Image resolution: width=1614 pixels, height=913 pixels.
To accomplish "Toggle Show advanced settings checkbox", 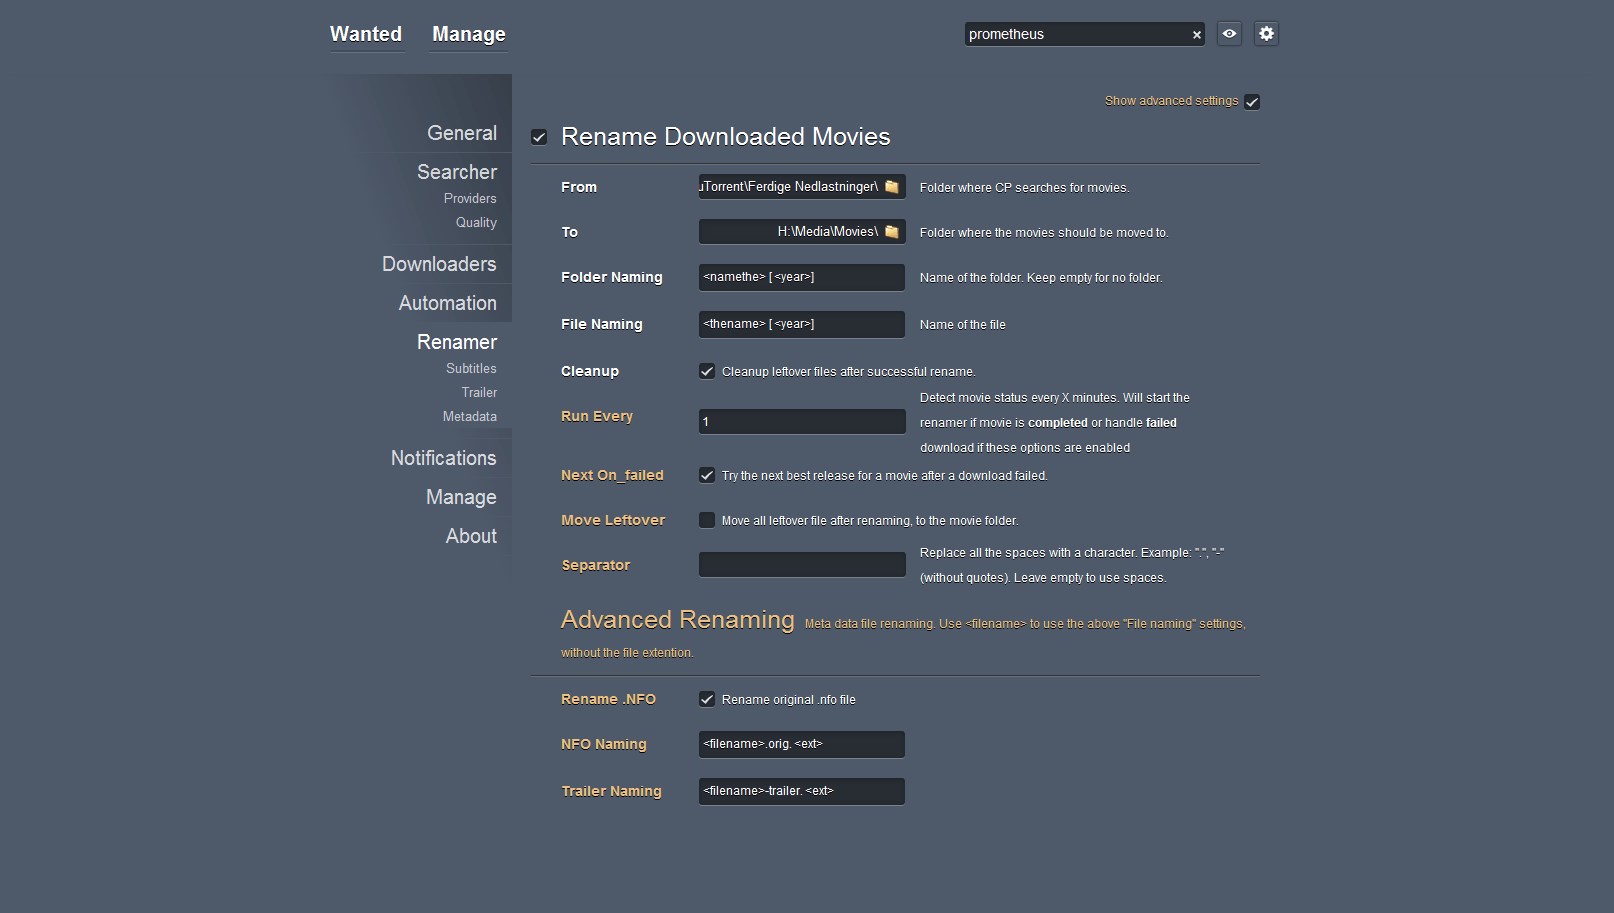I will (1252, 102).
